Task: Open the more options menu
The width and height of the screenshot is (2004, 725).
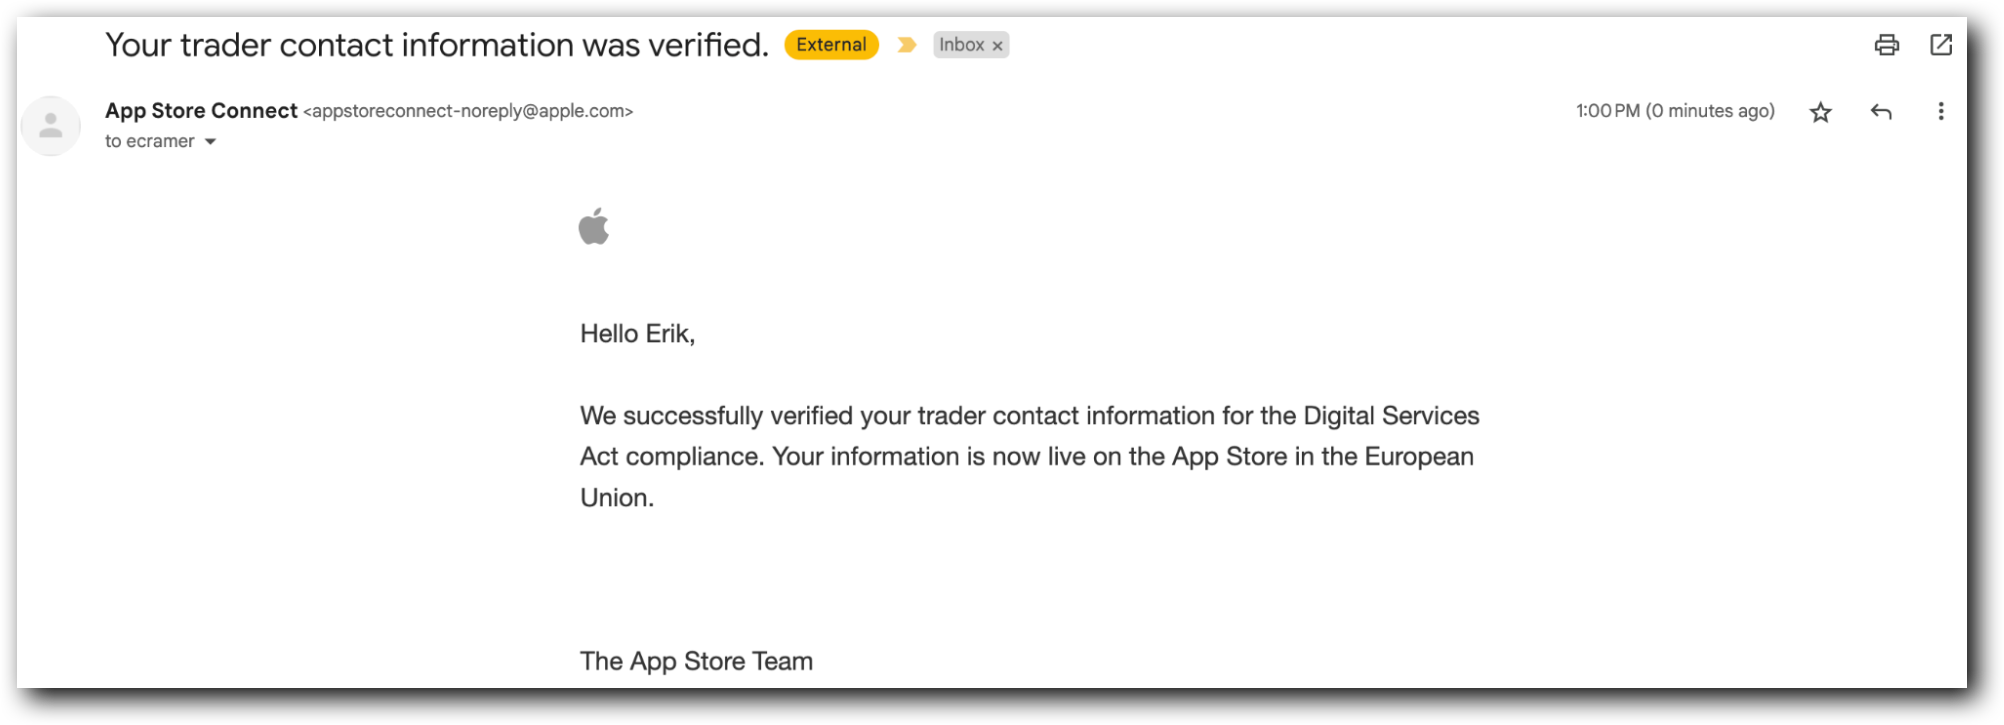Action: (1941, 112)
